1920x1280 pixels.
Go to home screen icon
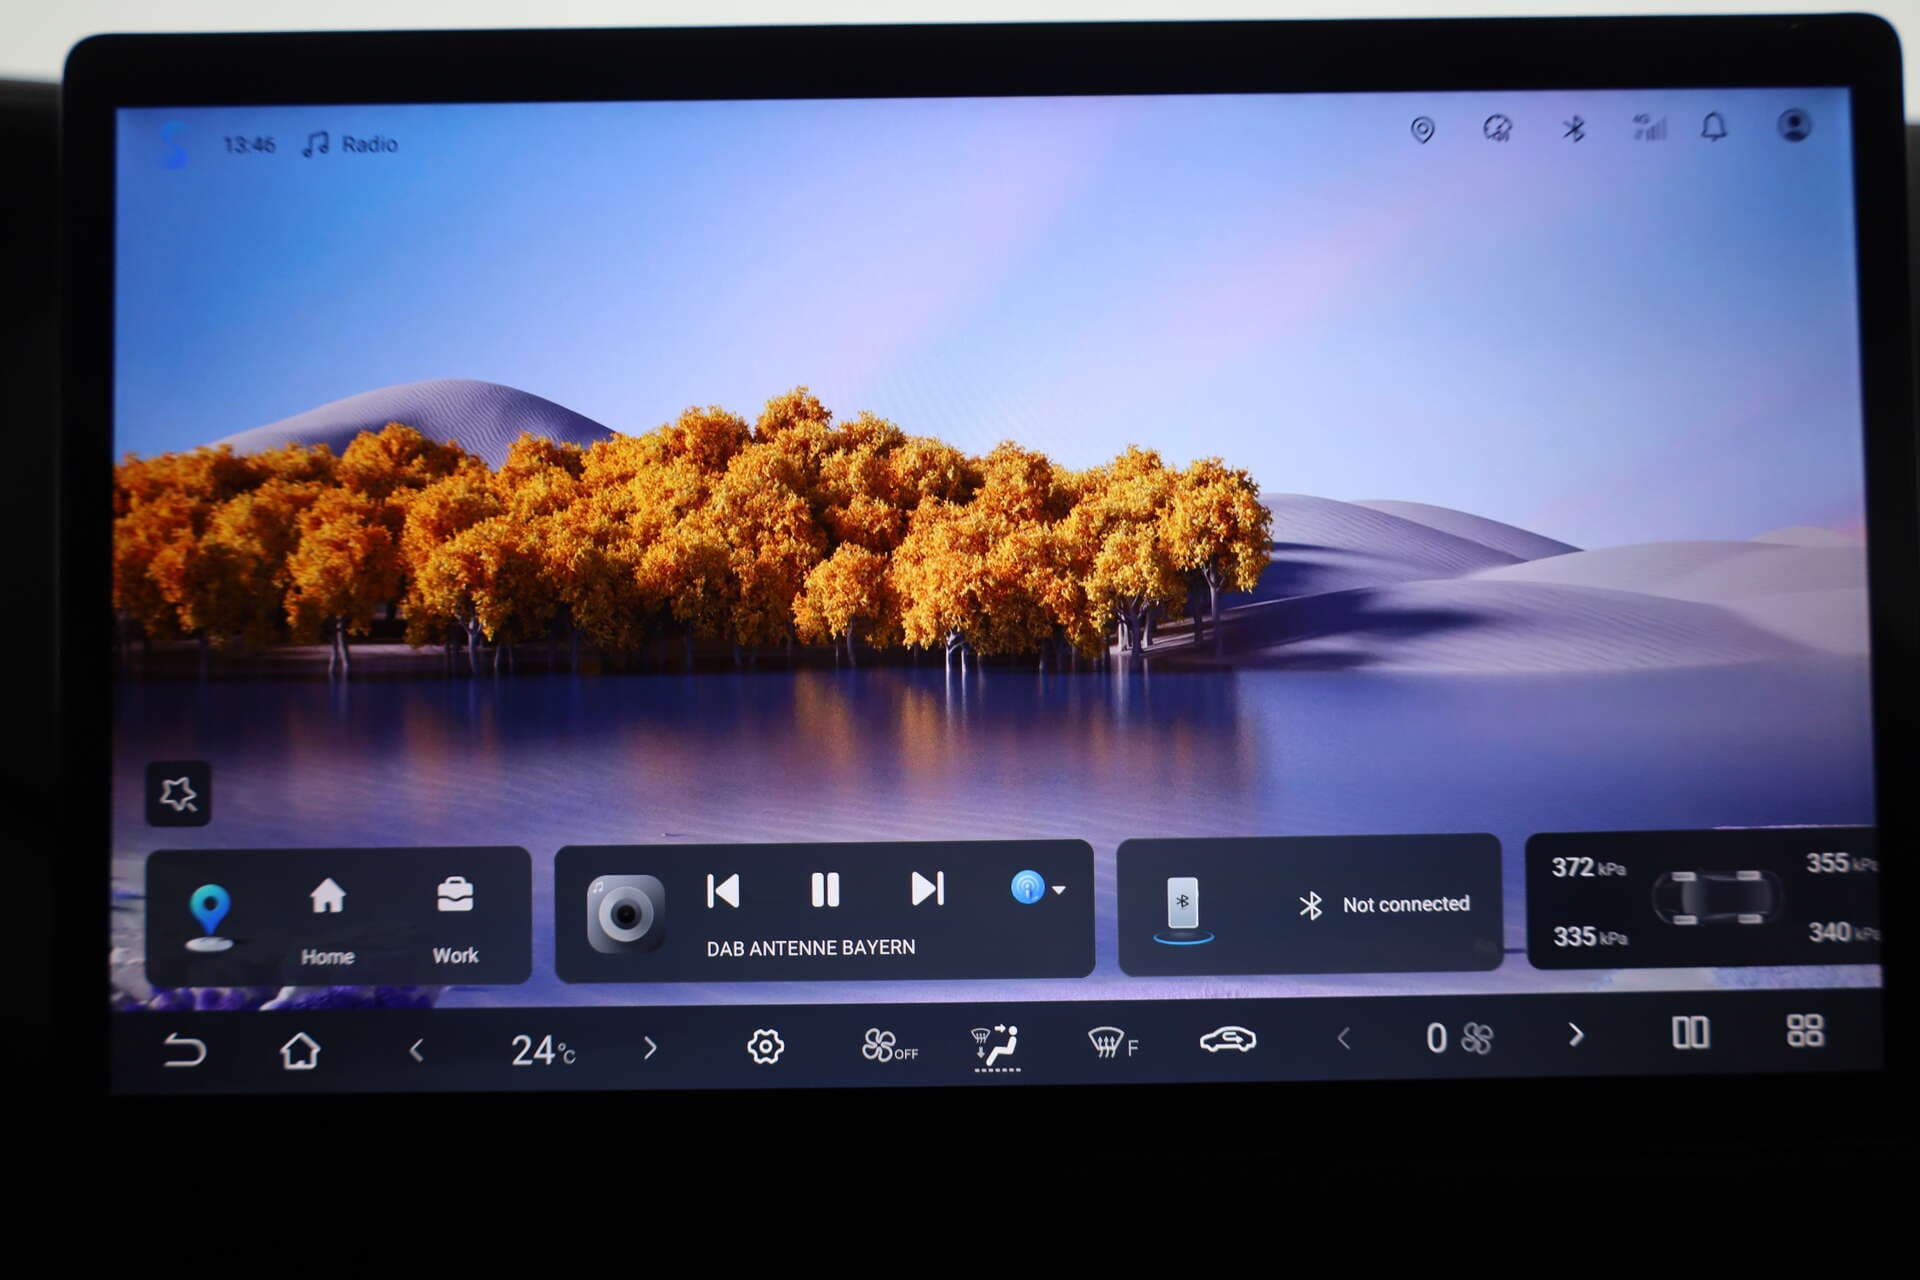pyautogui.click(x=300, y=1050)
